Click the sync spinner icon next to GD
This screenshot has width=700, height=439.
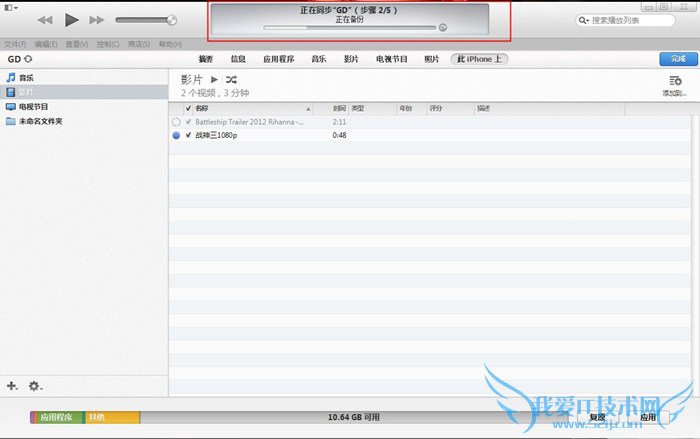[28, 59]
